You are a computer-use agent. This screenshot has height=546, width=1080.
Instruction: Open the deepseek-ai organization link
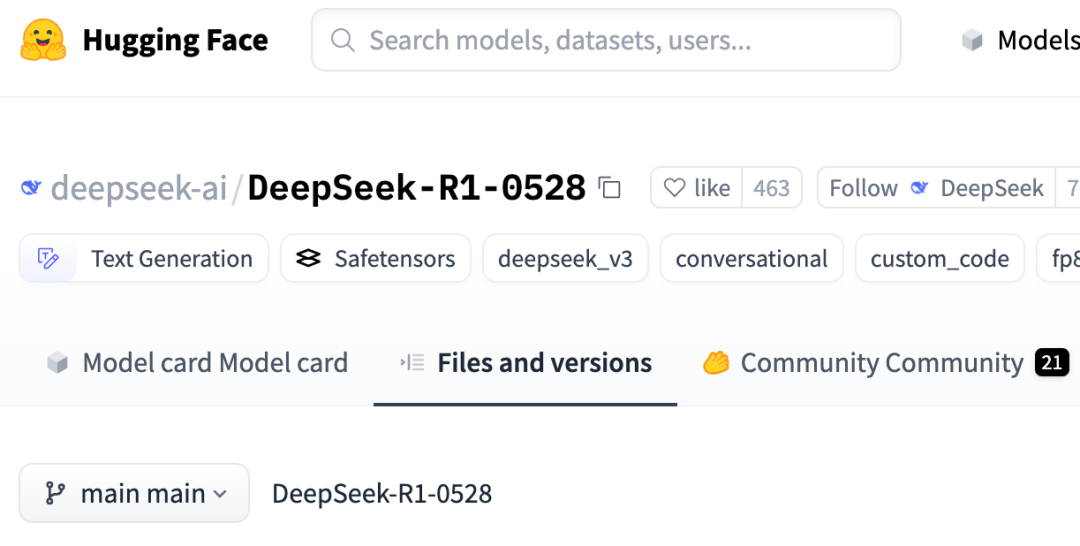[x=138, y=188]
